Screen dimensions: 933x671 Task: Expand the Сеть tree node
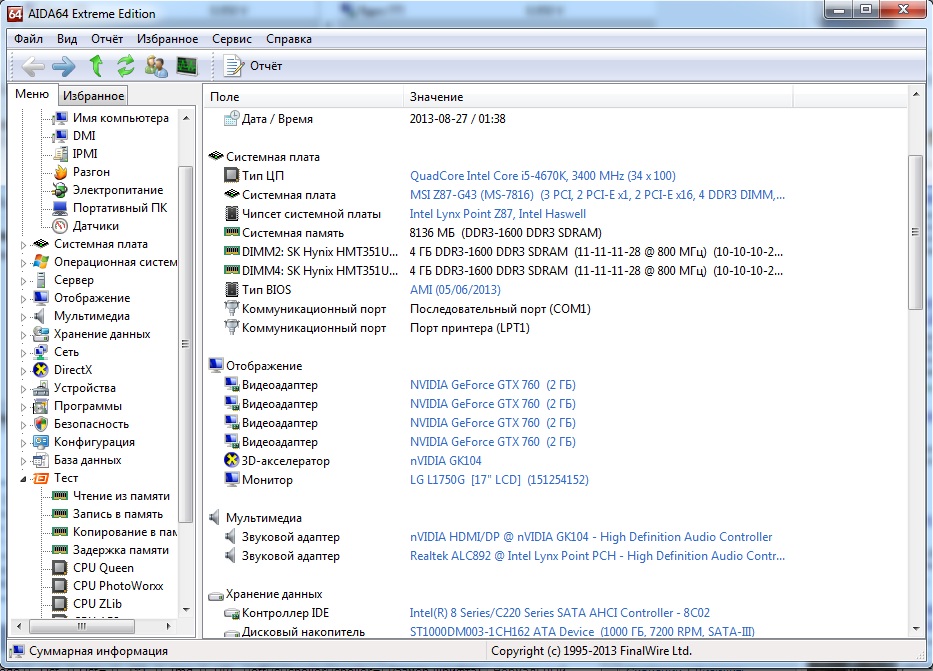coord(23,353)
